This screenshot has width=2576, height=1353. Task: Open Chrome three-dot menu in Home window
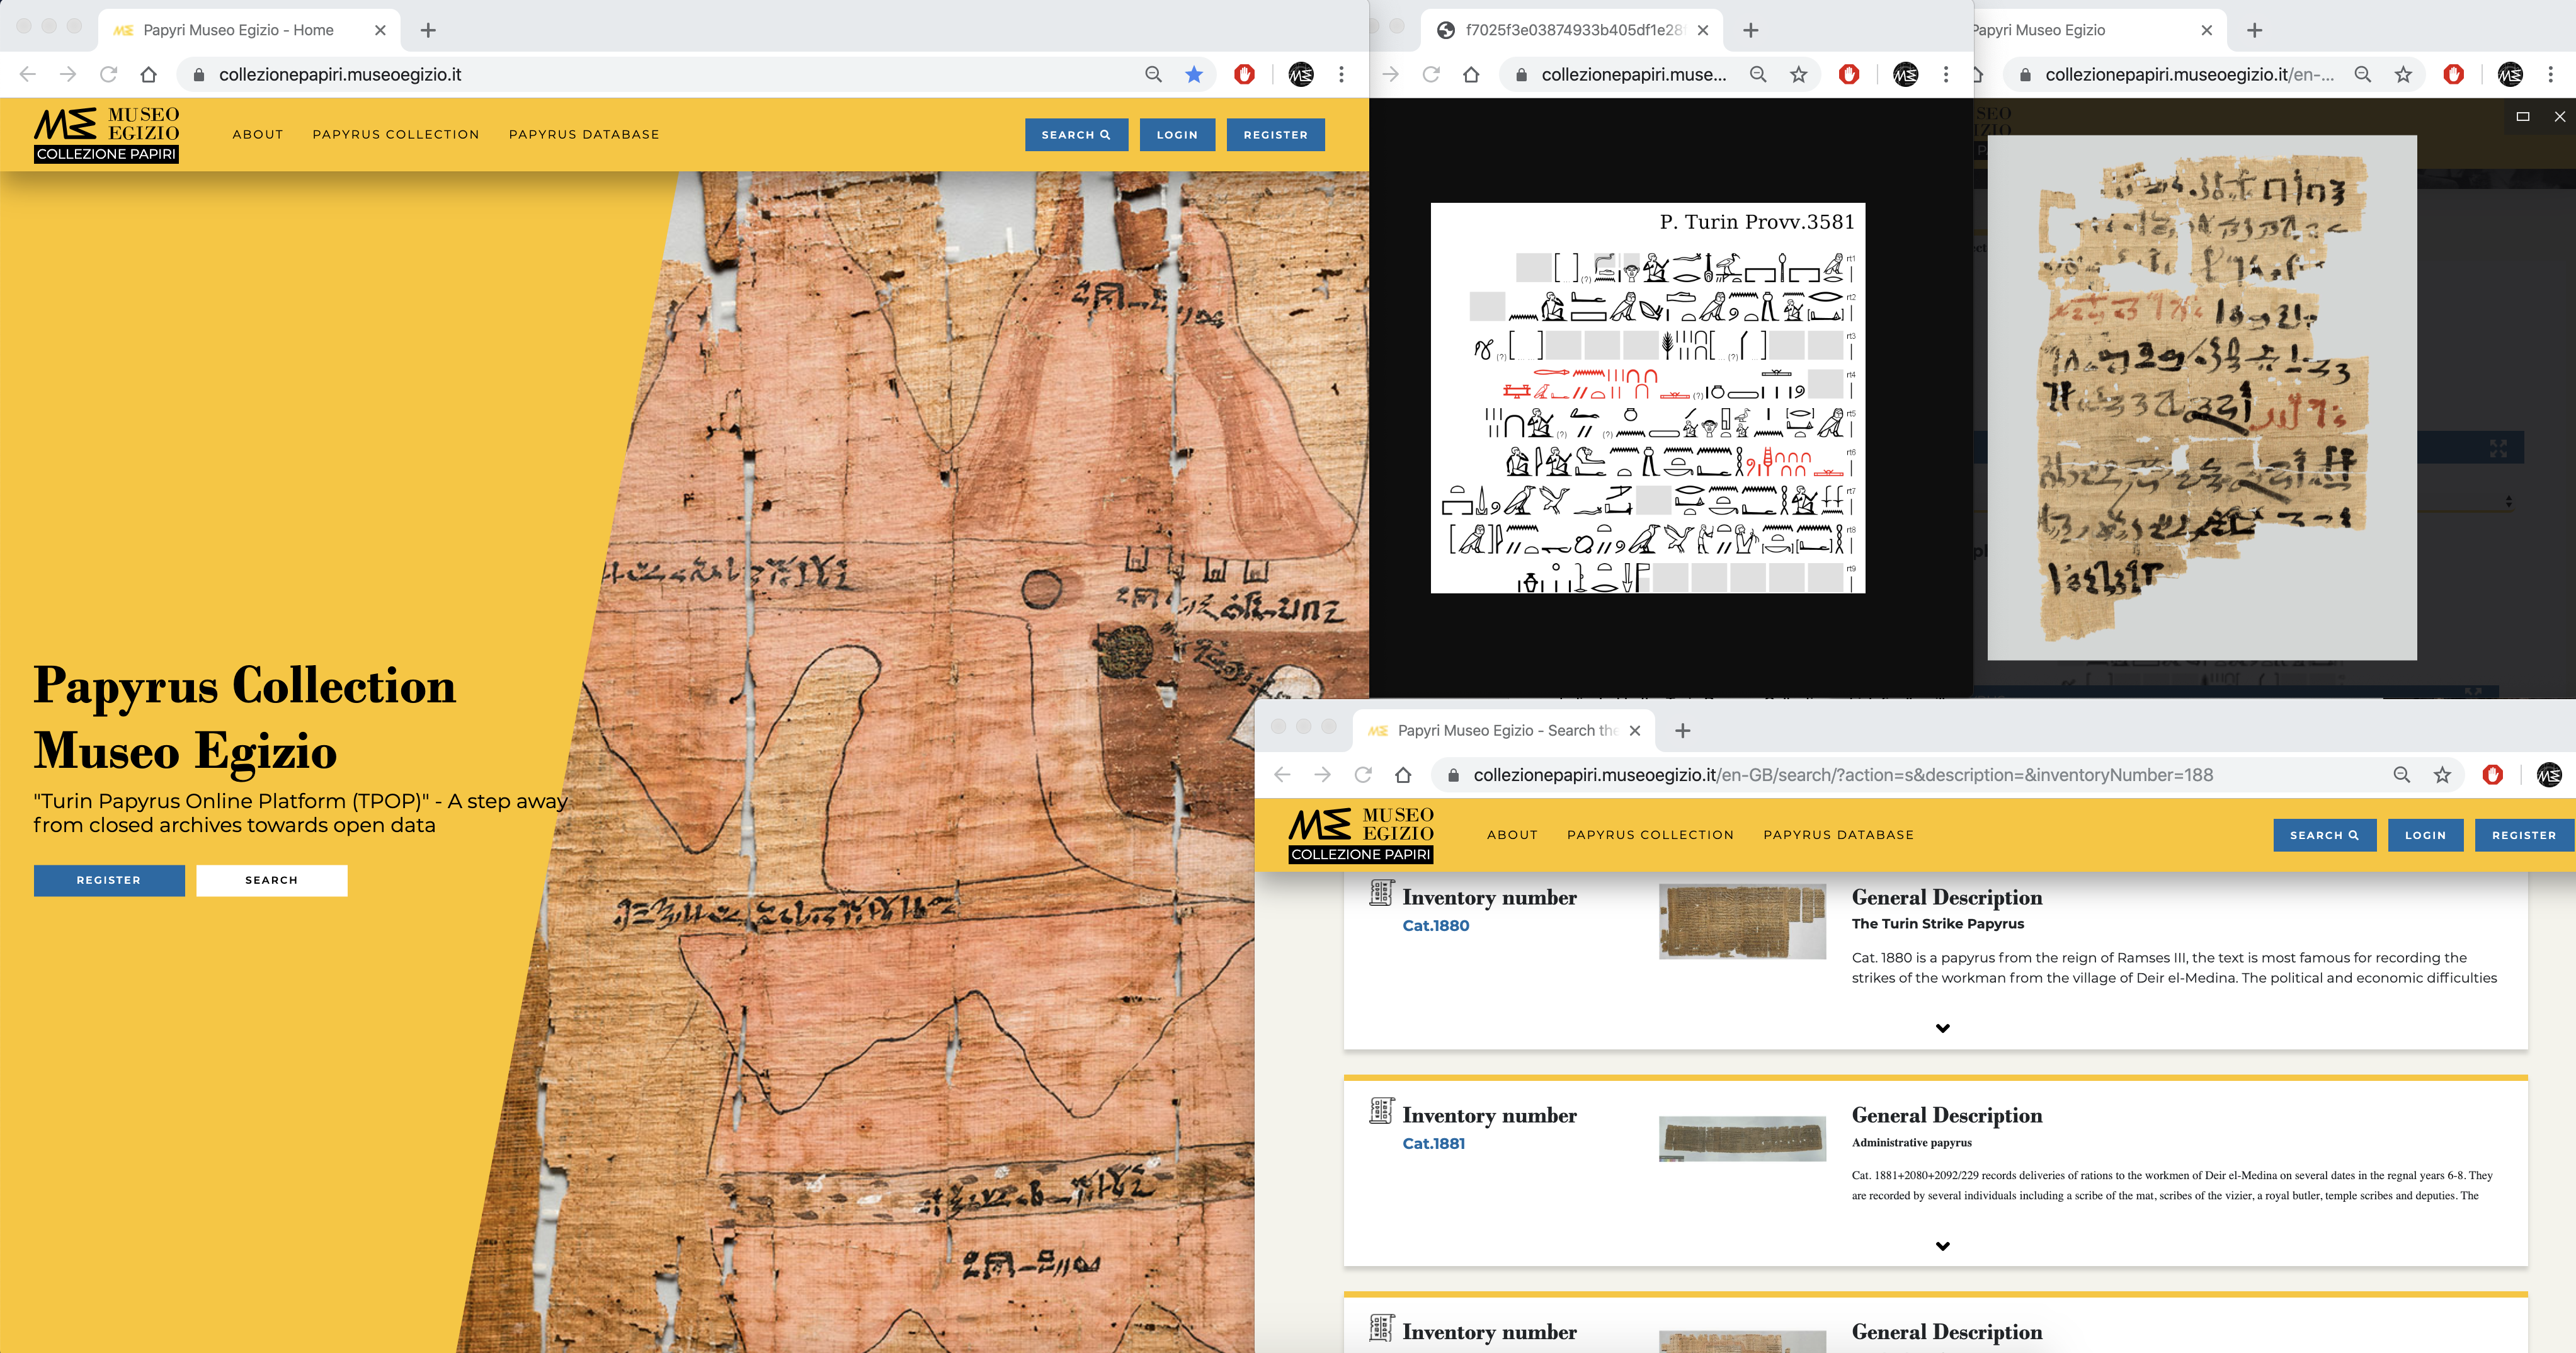coord(1342,74)
